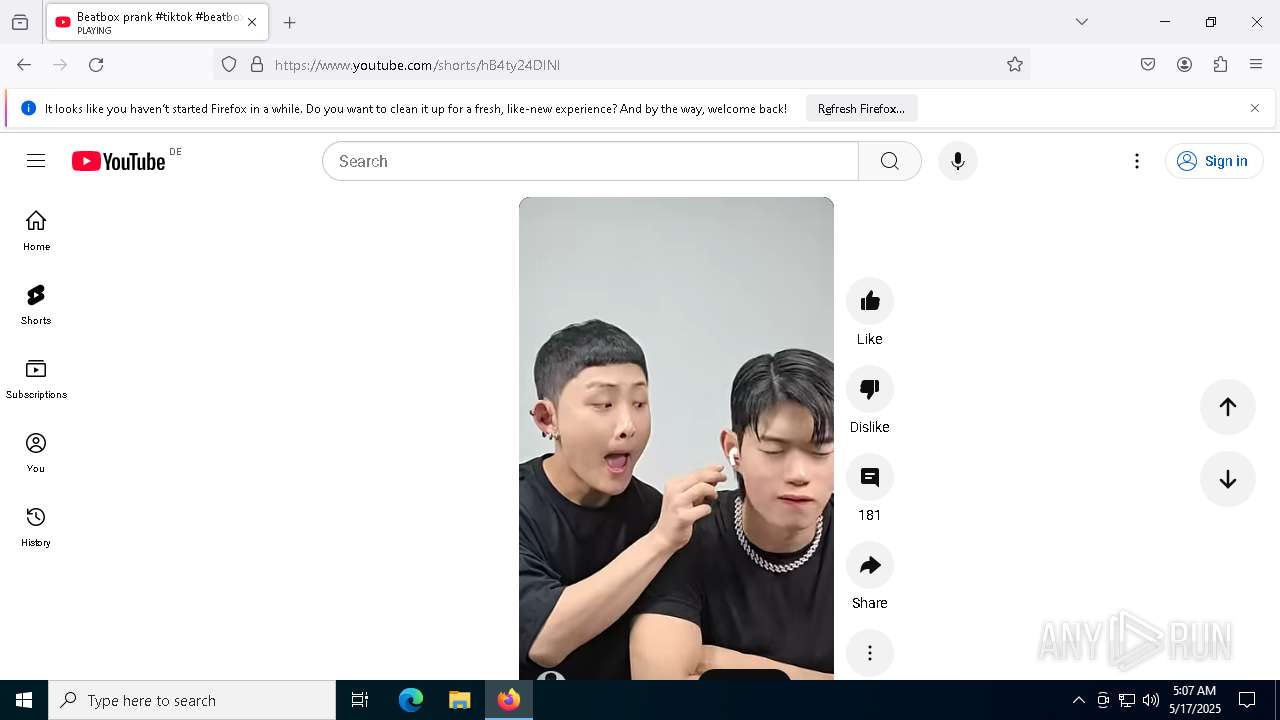Go to YouTube home via logo
1280x720 pixels.
pos(118,161)
